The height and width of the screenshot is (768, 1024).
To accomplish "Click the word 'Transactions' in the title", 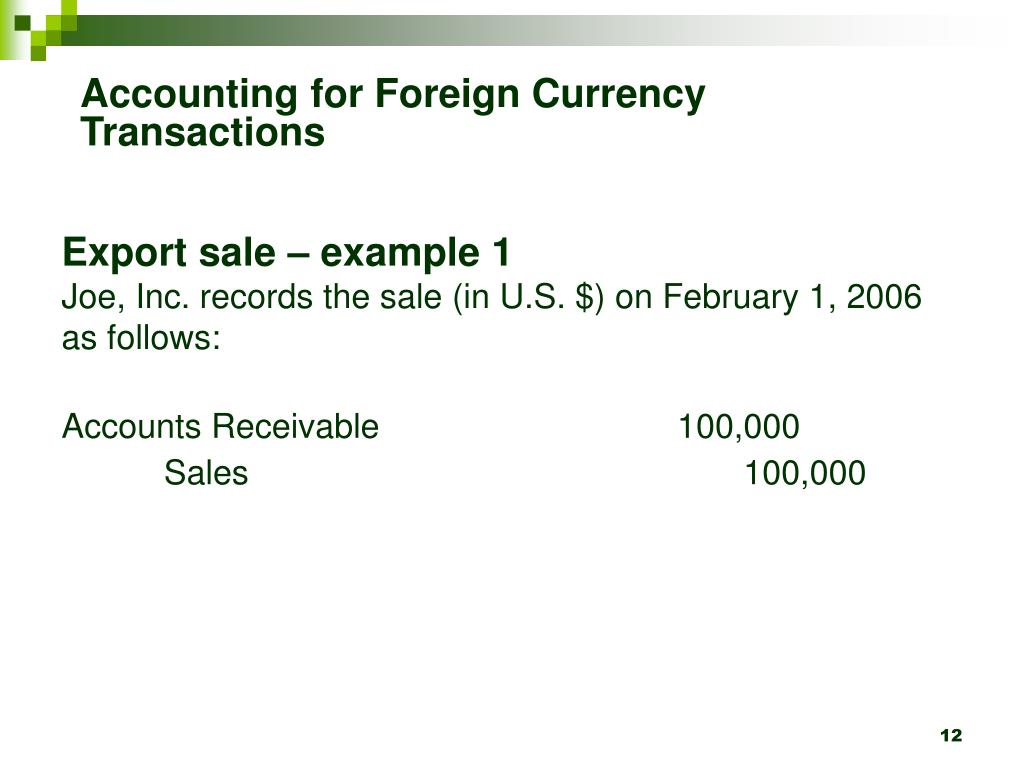I will point(202,132).
